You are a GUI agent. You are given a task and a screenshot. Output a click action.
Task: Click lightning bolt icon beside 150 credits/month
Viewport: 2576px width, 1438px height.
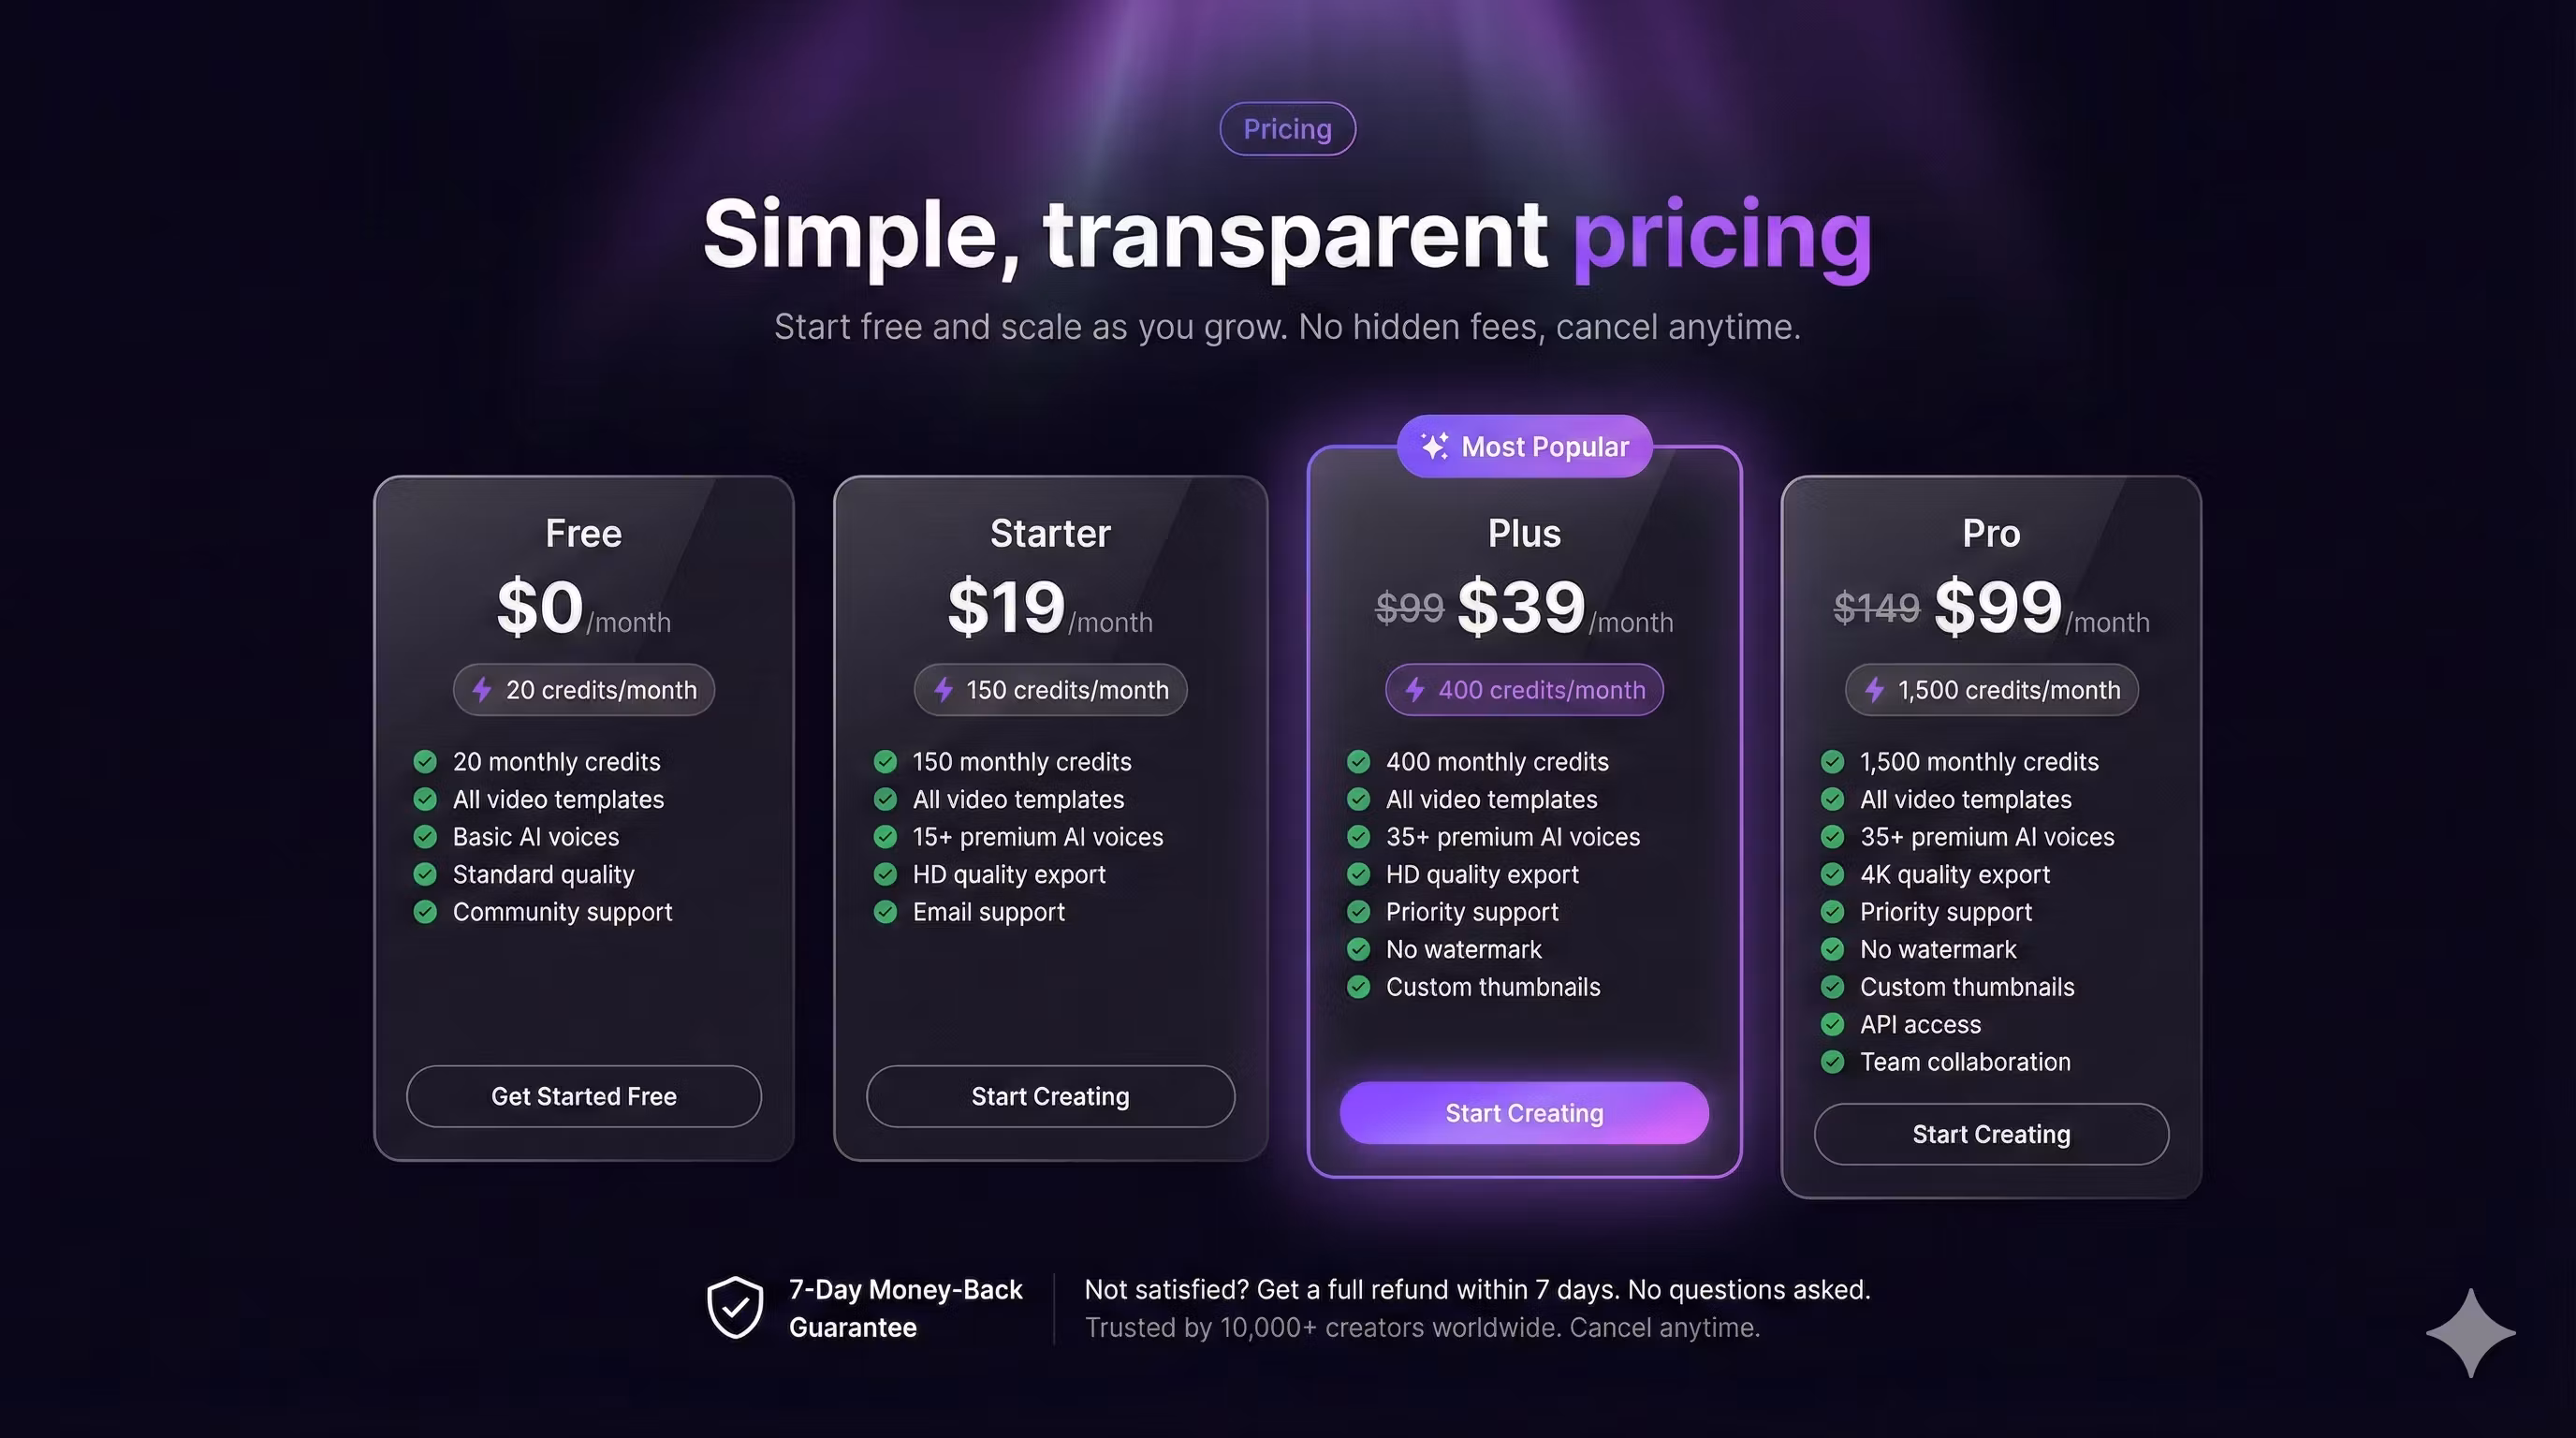(x=943, y=690)
